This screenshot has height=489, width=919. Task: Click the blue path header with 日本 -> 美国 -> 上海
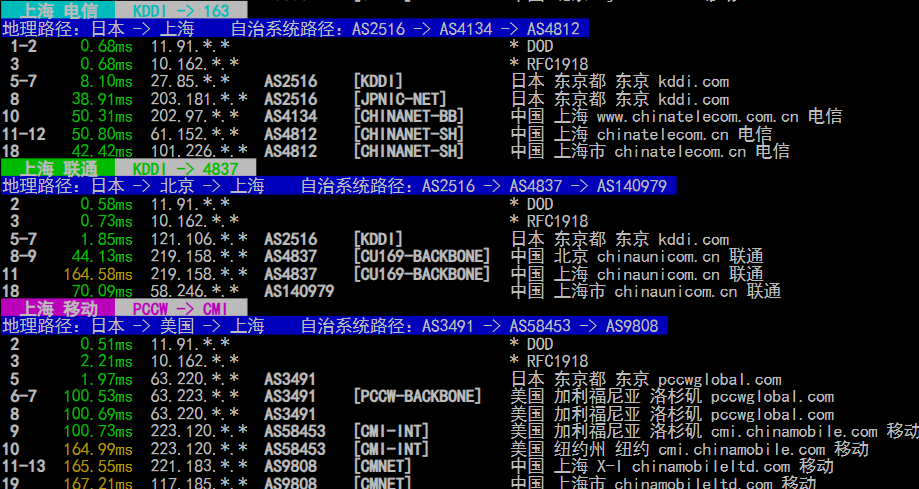coord(330,326)
